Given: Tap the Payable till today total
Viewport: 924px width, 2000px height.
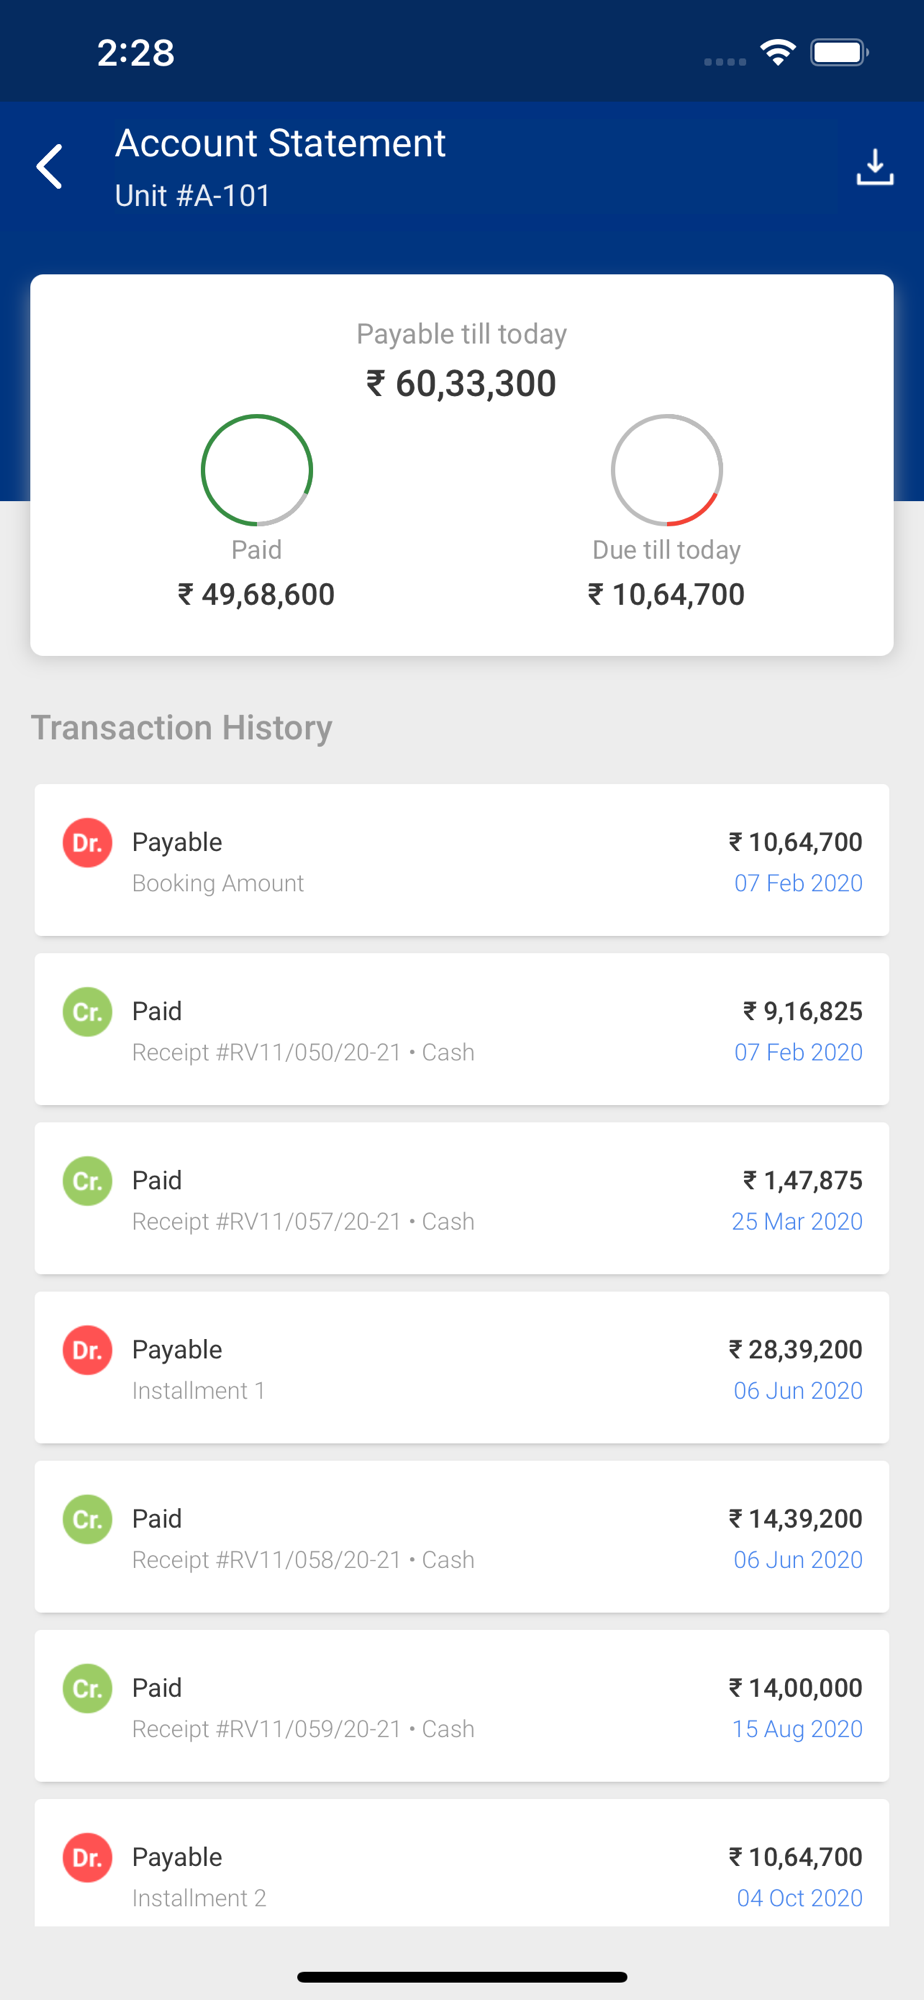Looking at the screenshot, I should tap(461, 383).
